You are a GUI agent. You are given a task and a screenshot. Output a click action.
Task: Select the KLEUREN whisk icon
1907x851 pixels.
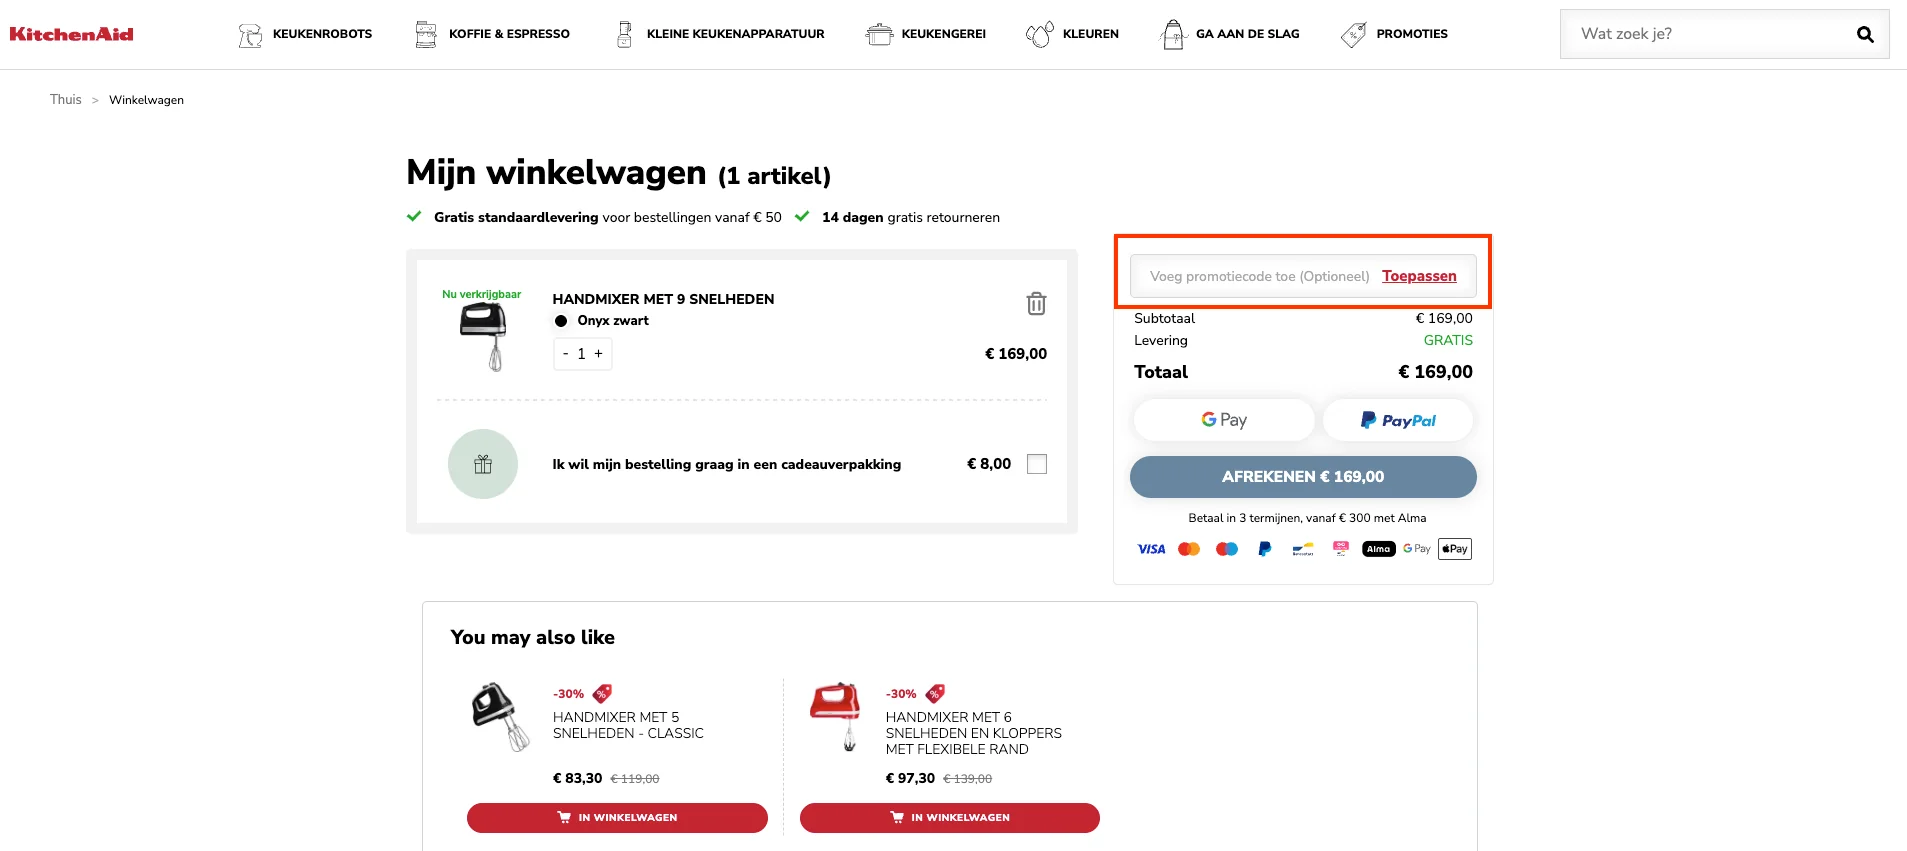point(1040,33)
